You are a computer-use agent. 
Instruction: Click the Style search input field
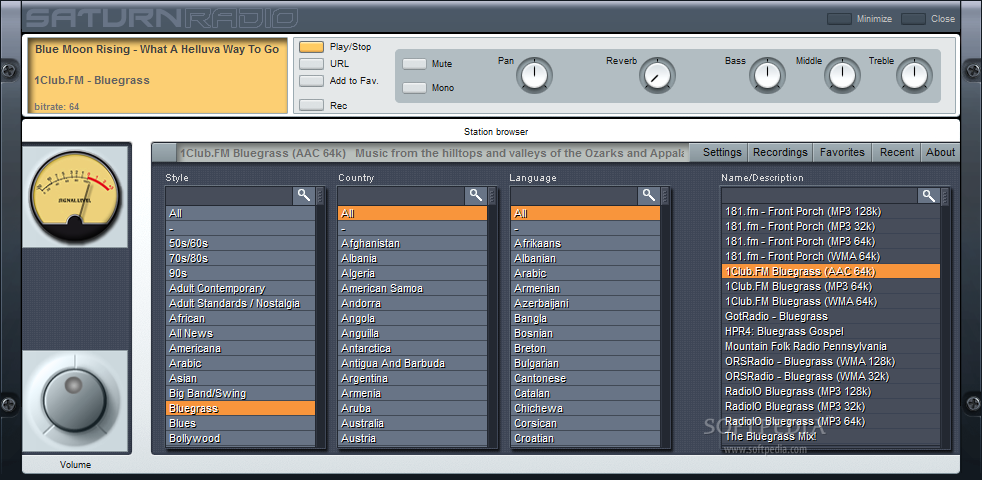229,196
